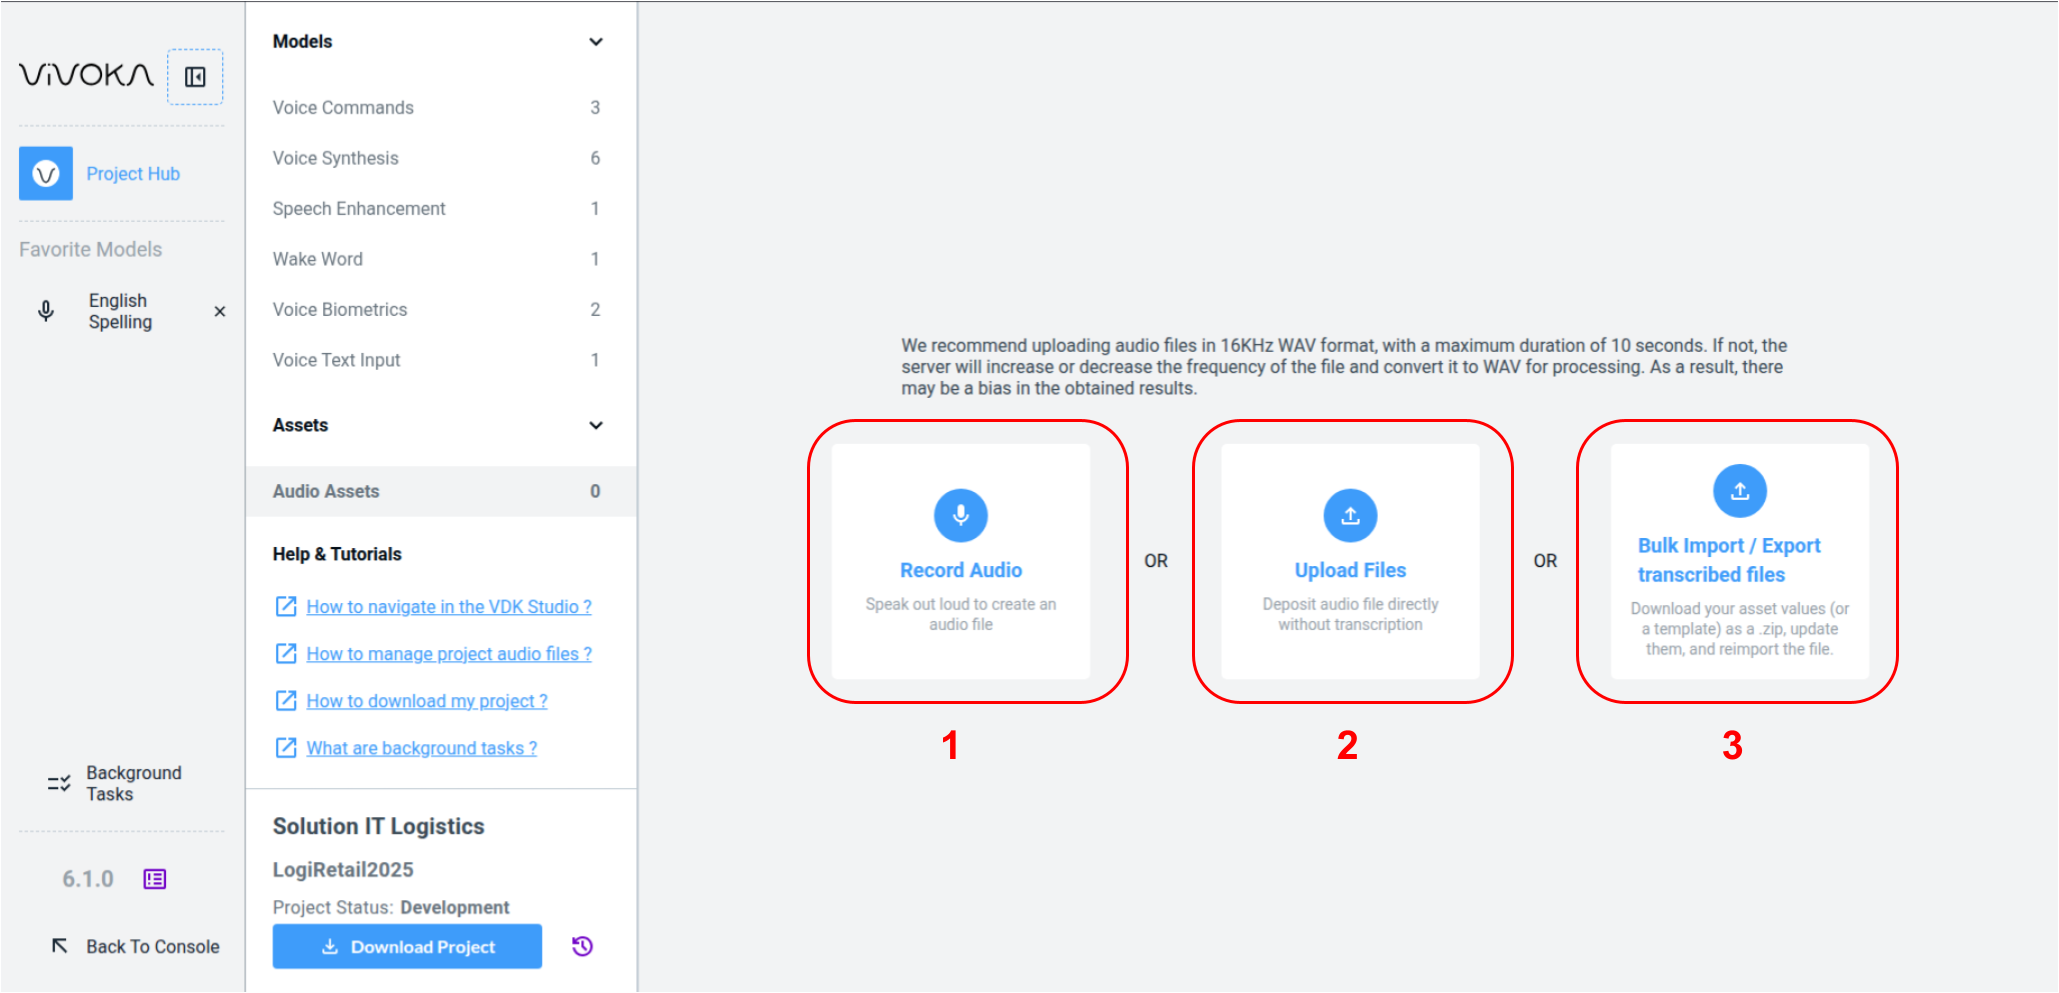This screenshot has height=993, width=2059.
Task: Open Voice Commands models list
Action: pos(343,108)
